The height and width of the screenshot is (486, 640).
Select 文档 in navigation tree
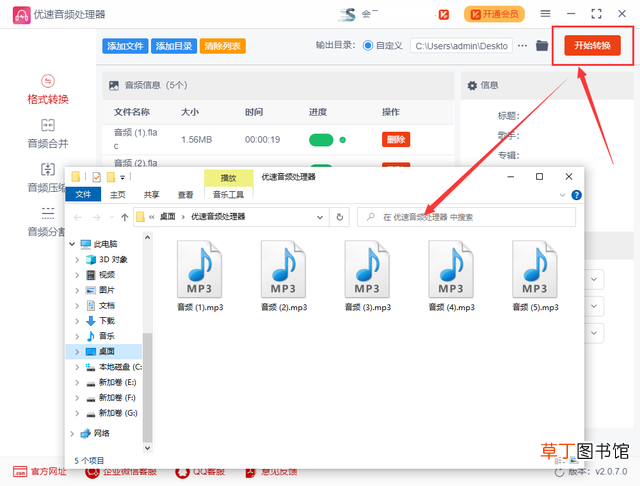pyautogui.click(x=107, y=305)
